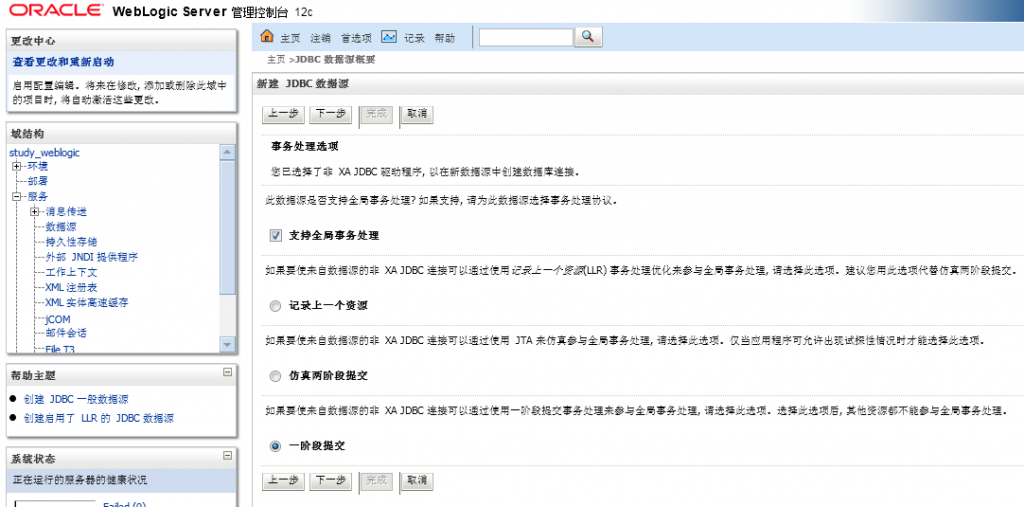Click the domain tree scrollbar thumb

coord(227,229)
